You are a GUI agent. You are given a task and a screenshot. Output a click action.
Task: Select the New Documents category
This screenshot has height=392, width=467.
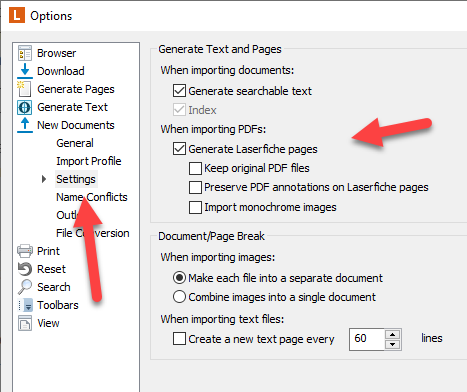point(76,125)
